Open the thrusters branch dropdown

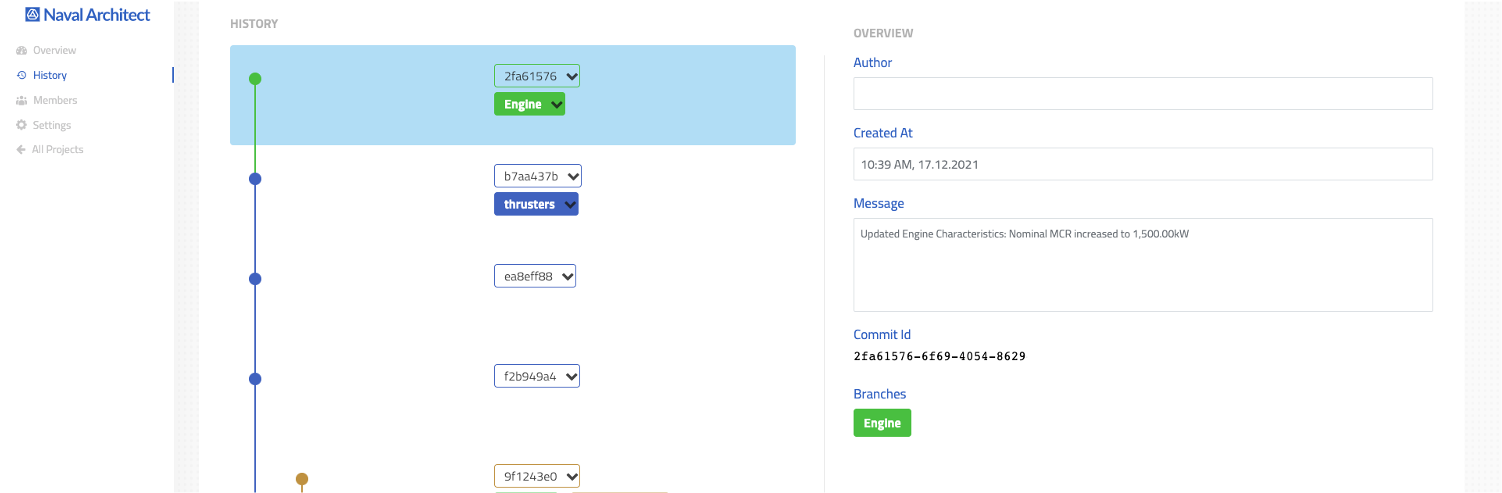[x=536, y=204]
